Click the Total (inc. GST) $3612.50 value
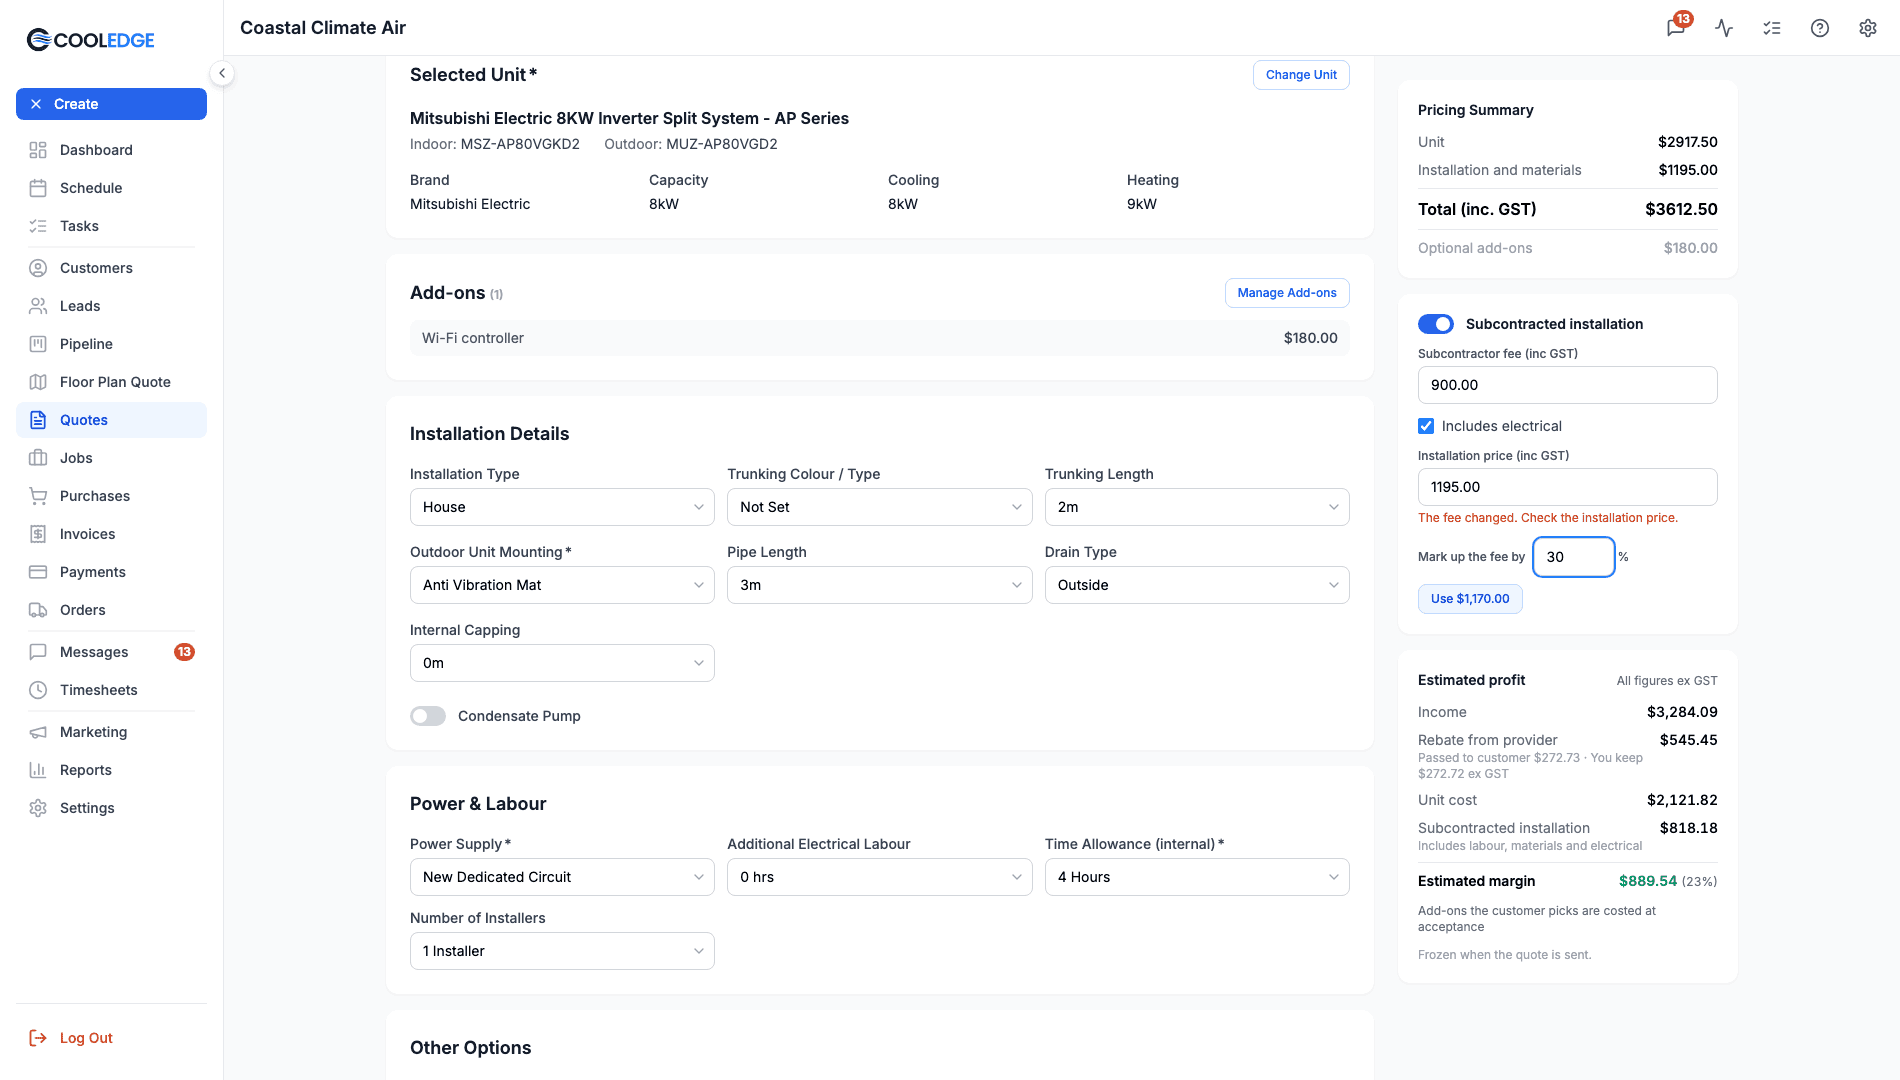The image size is (1900, 1080). (x=1681, y=209)
